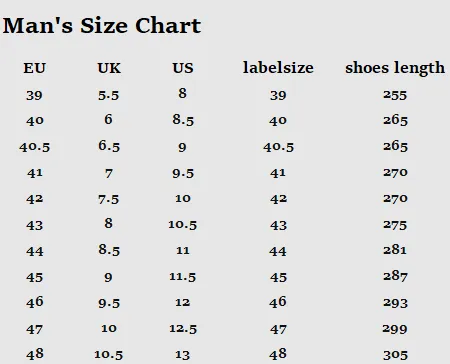
Task: Select UK size 7.5 cell
Action: tap(109, 199)
